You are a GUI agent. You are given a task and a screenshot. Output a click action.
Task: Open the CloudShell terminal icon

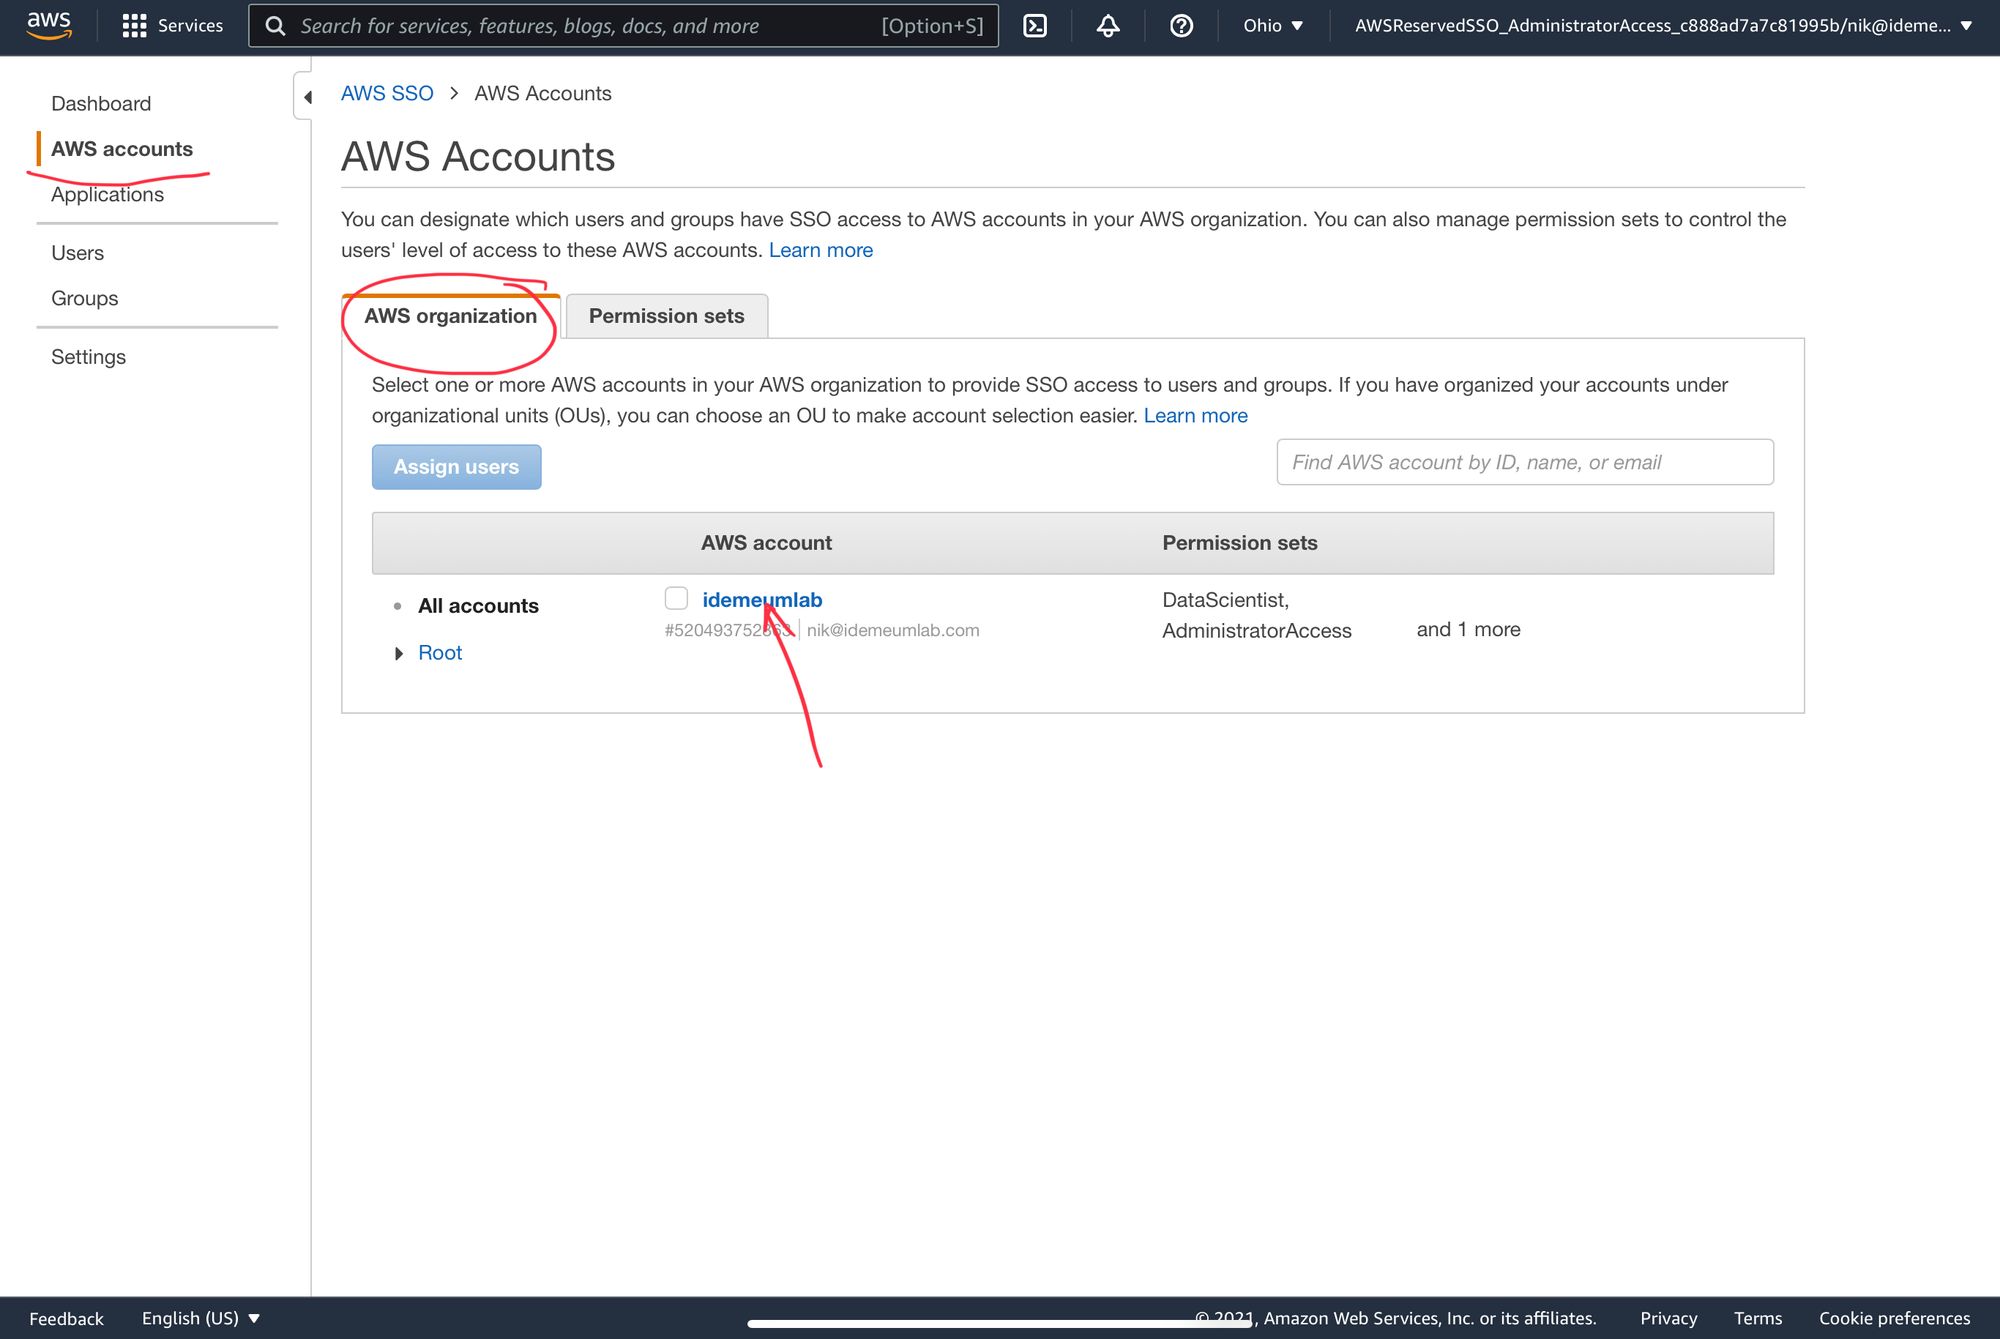[x=1035, y=26]
